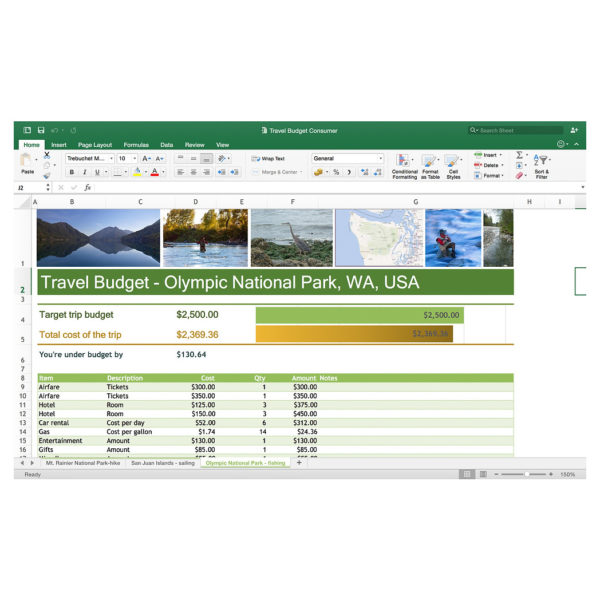This screenshot has width=600, height=600.
Task: Open the Mt. Rainier National Park-hike sheet
Action: 83,463
